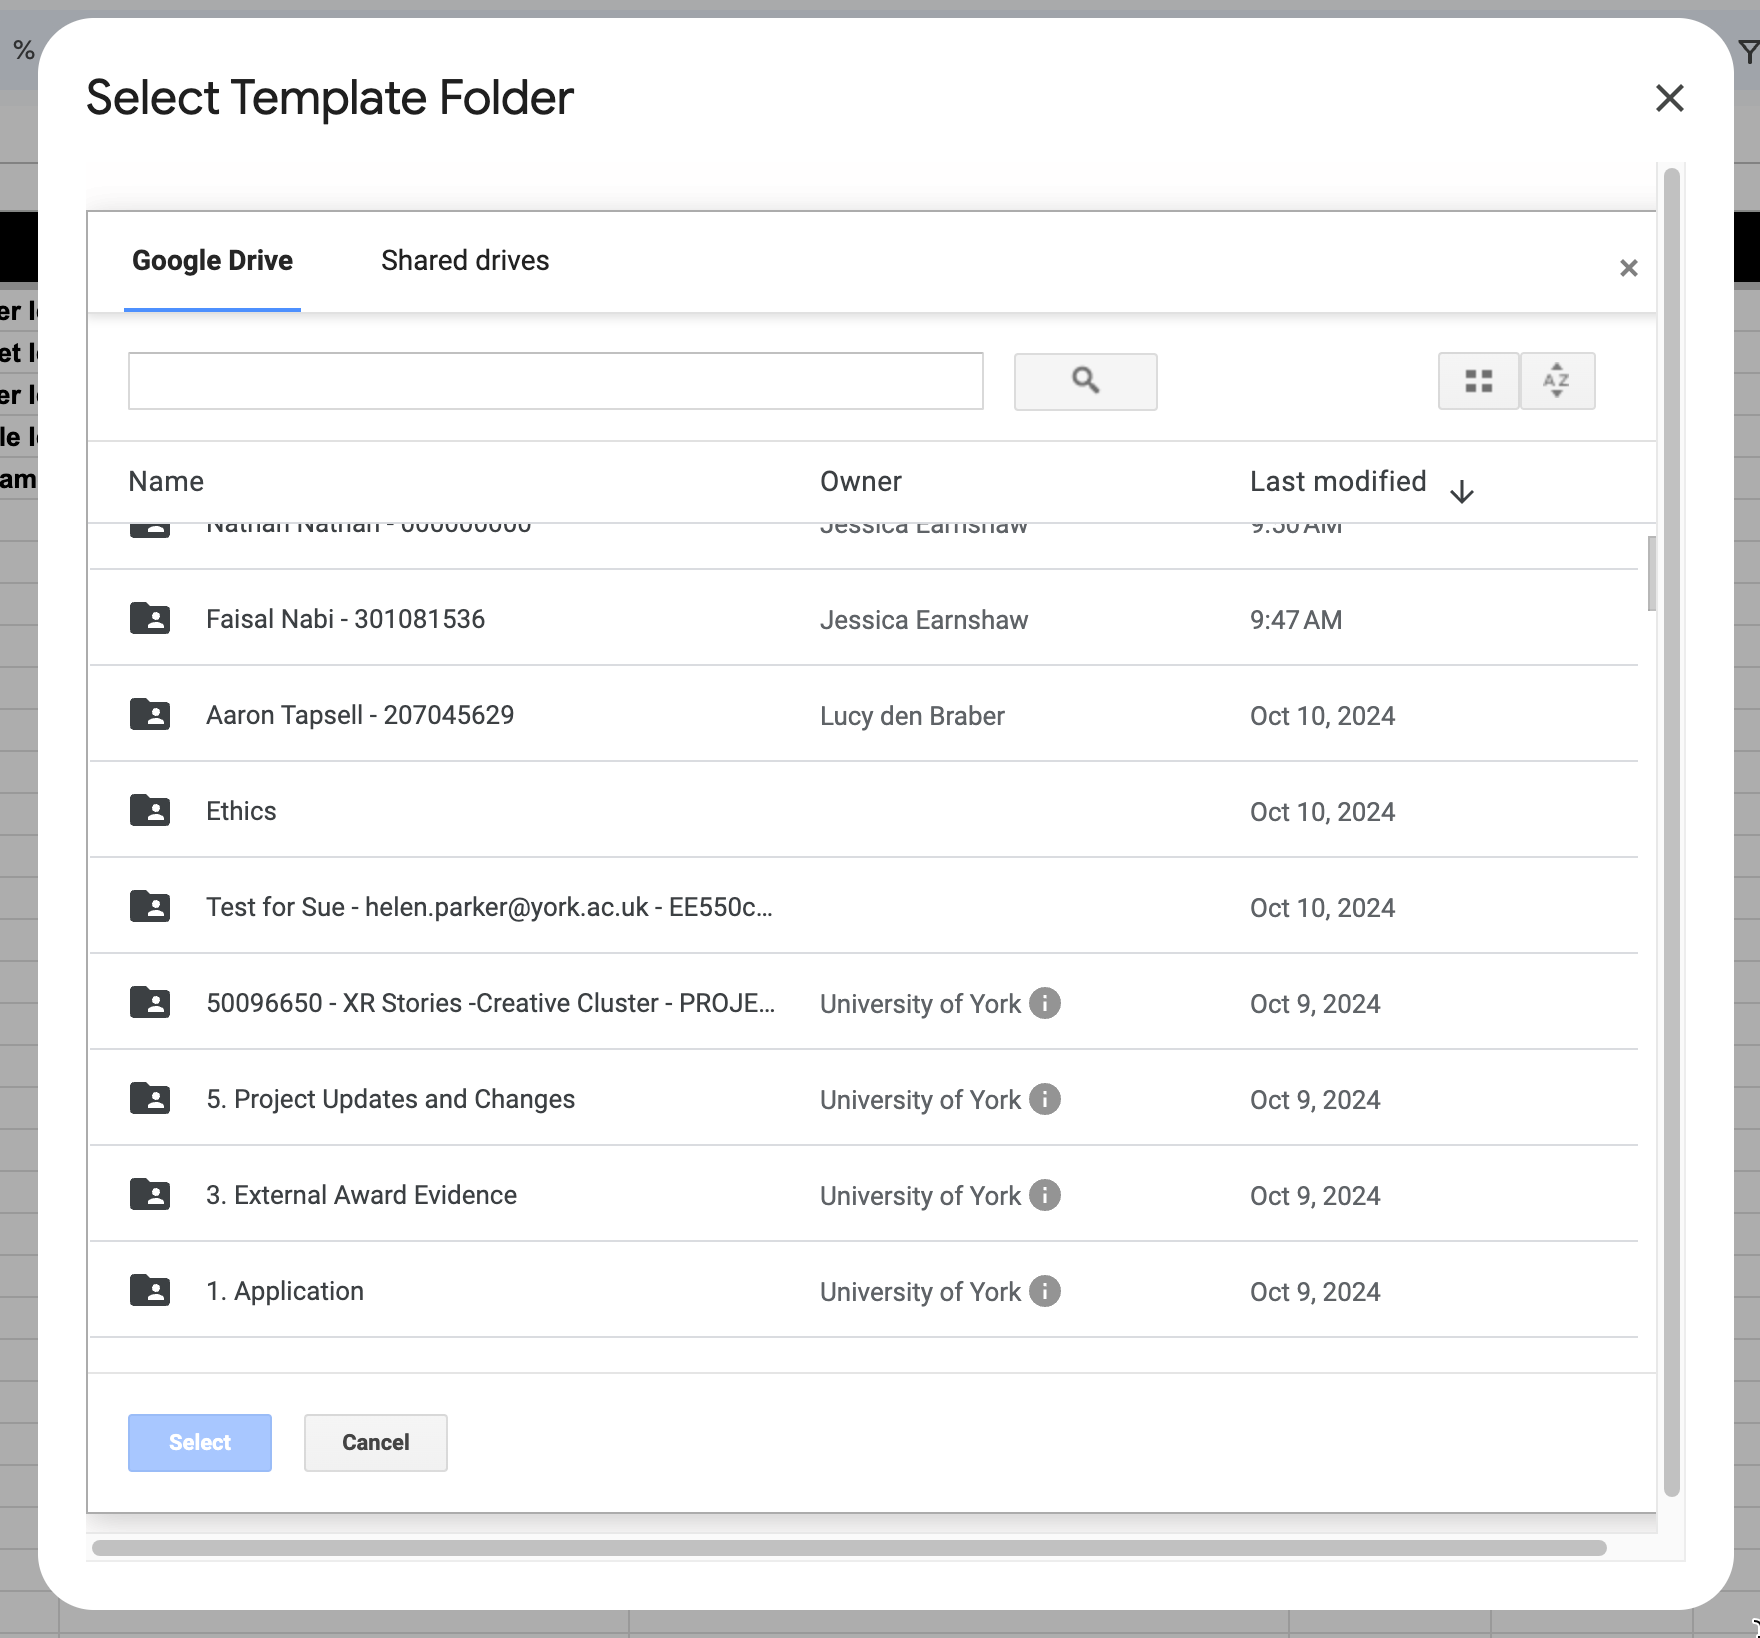Click info icon on XR Stories row
This screenshot has height=1638, width=1760.
1045,1003
